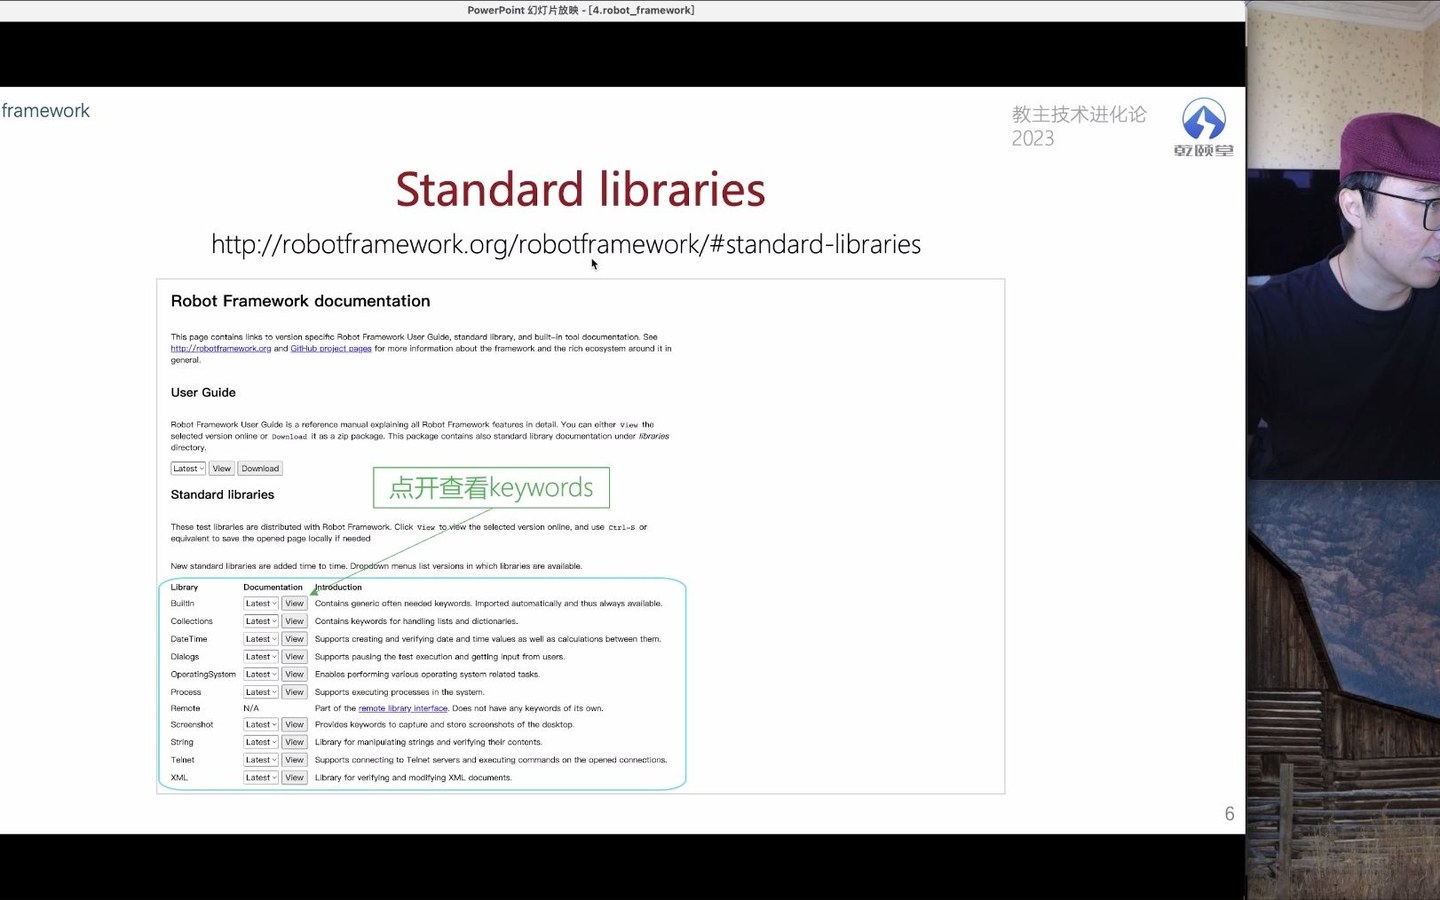This screenshot has height=900, width=1440.
Task: Select the 'Process' library name
Action: (186, 692)
